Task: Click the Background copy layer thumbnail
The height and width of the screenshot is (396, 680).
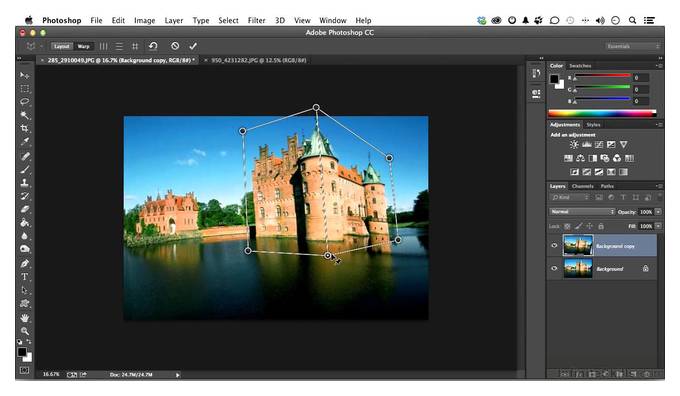Action: point(578,245)
